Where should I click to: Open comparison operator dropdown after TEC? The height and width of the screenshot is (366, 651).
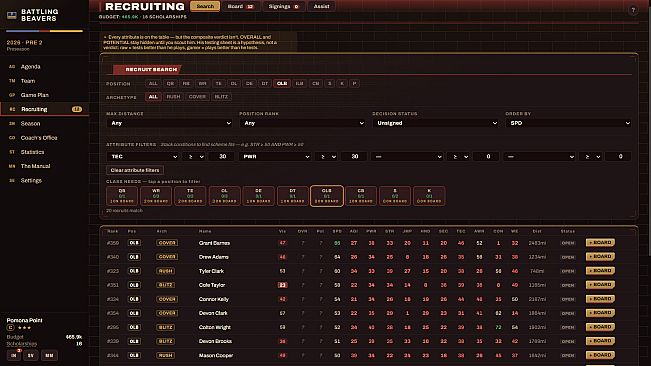tap(194, 156)
